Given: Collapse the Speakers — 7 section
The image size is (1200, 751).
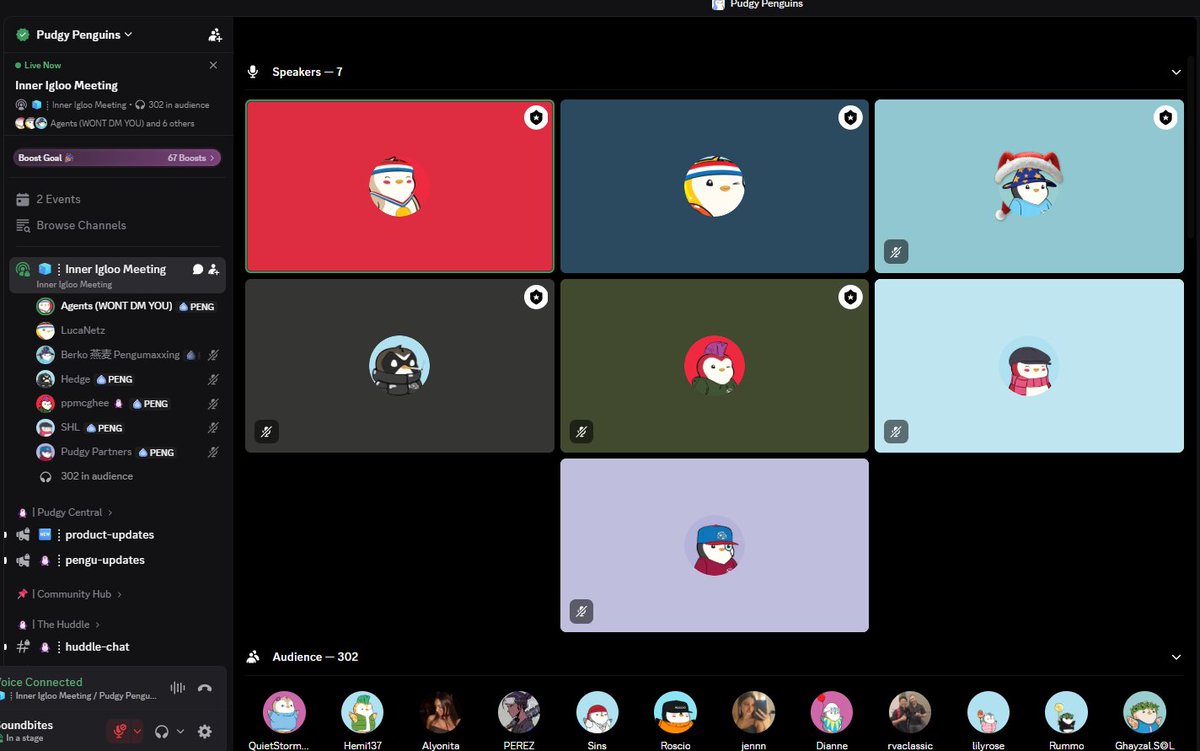Looking at the screenshot, I should 1176,72.
